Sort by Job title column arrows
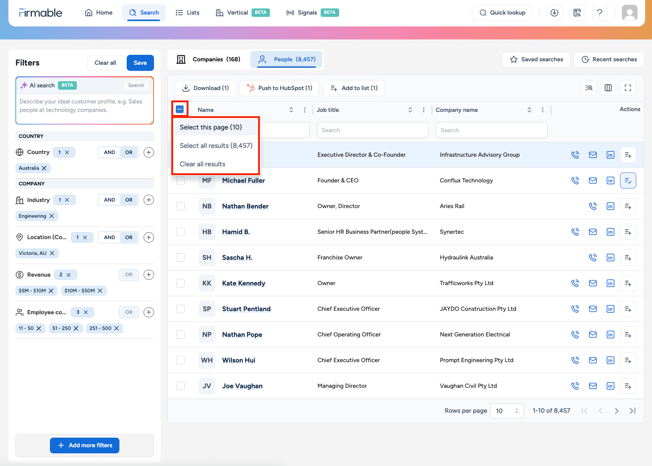This screenshot has width=652, height=466. coord(410,110)
